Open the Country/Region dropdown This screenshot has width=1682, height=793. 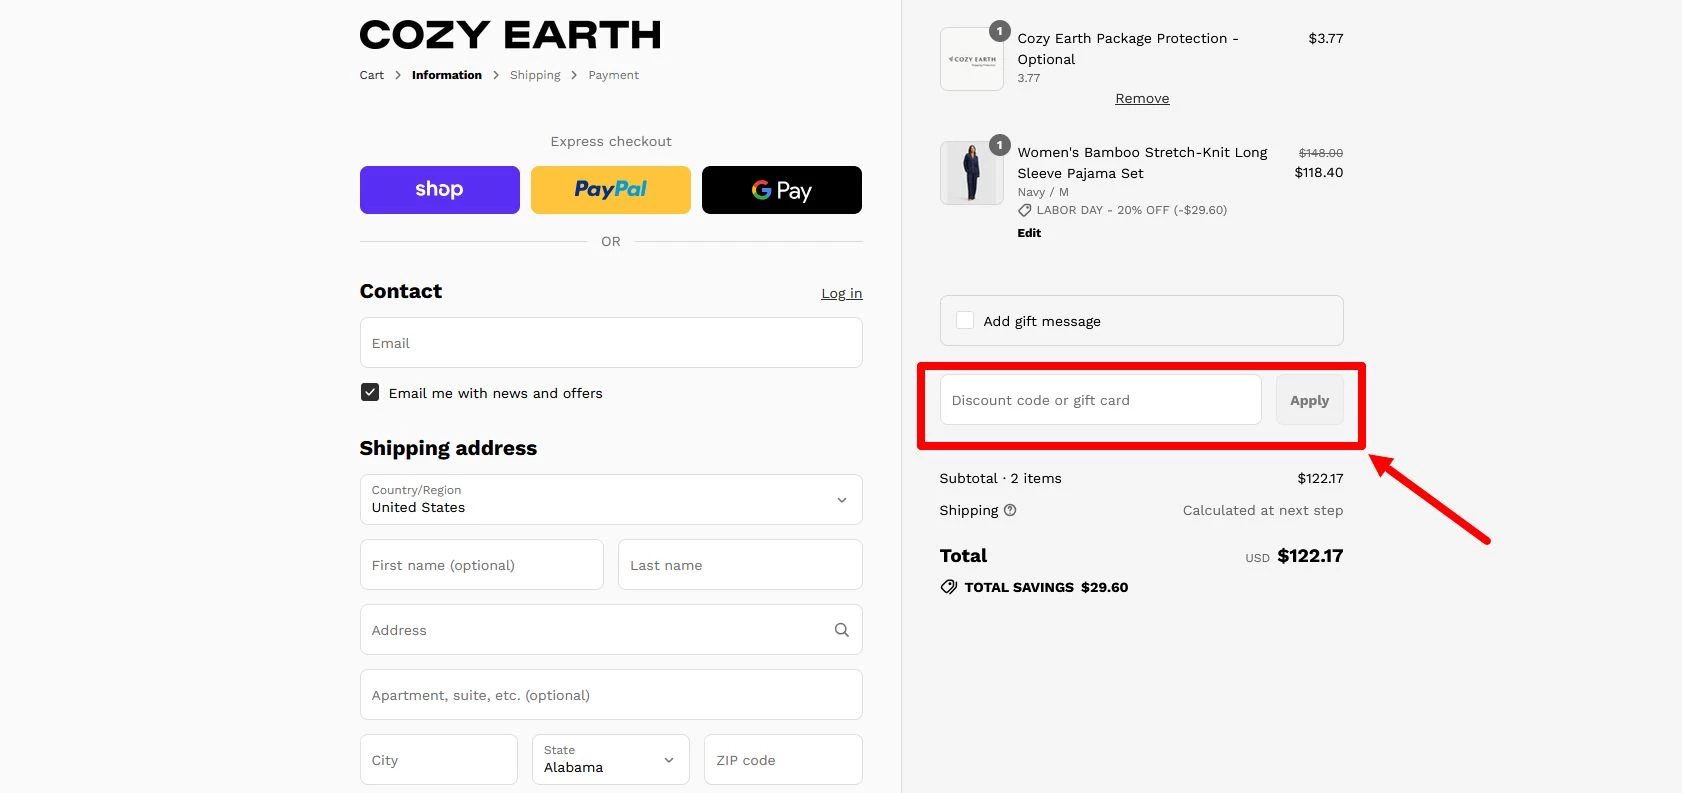611,500
